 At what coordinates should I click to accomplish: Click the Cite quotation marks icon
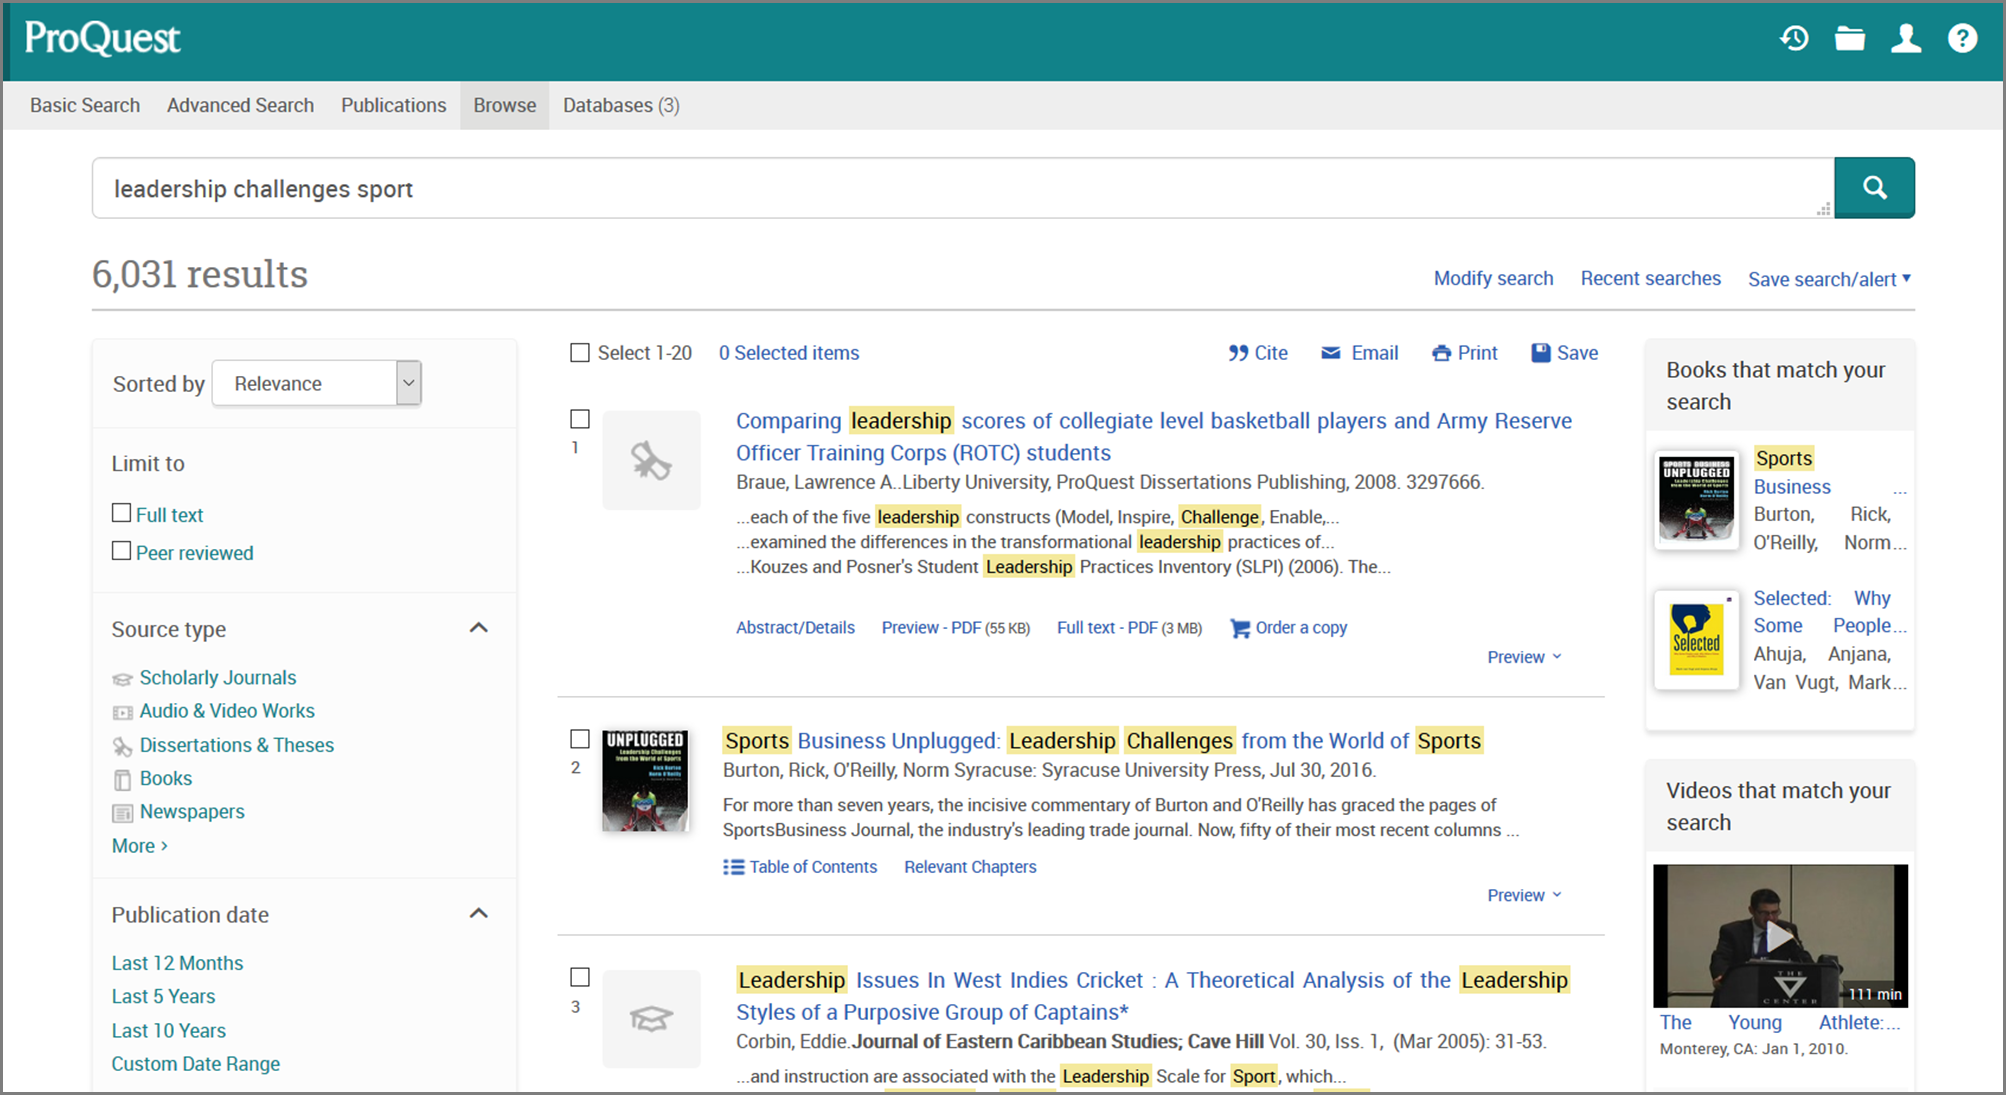click(1239, 352)
